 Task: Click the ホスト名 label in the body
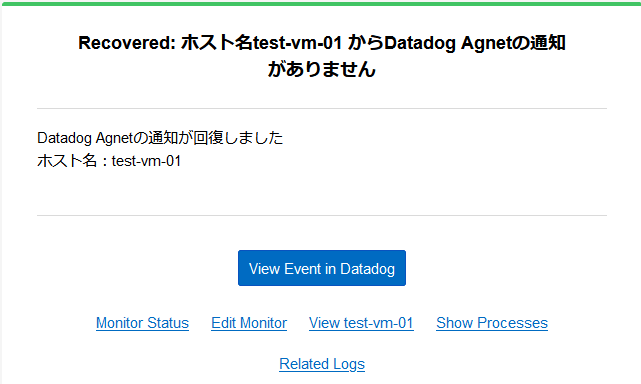[67, 161]
